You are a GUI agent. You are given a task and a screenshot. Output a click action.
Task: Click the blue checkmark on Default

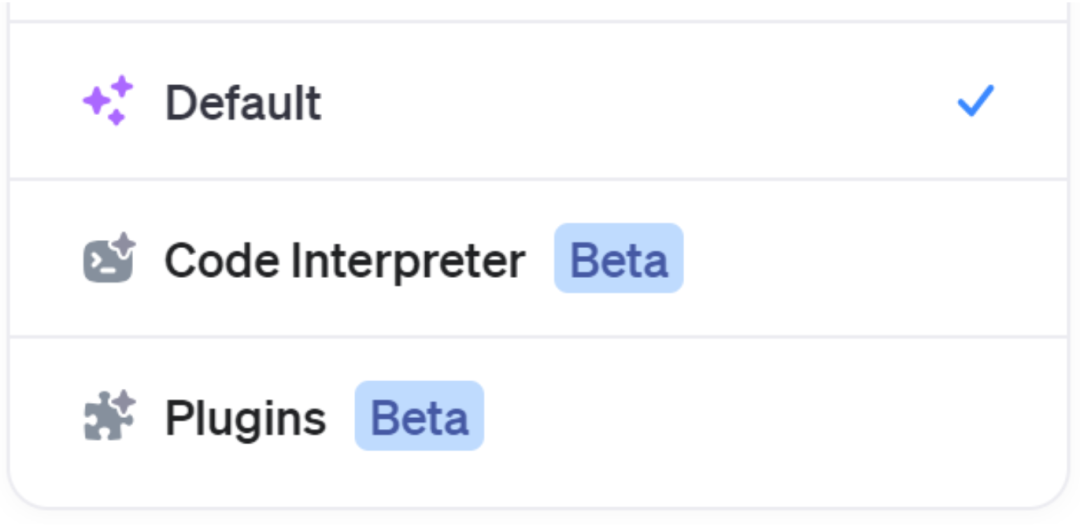pyautogui.click(x=975, y=101)
